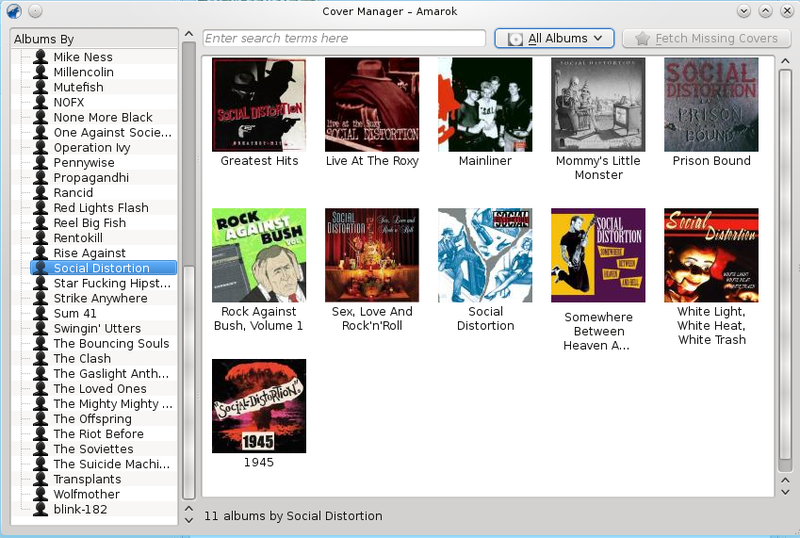The image size is (800, 538).
Task: Select Rock Against Bush, Volume 1 cover
Action: coord(259,255)
